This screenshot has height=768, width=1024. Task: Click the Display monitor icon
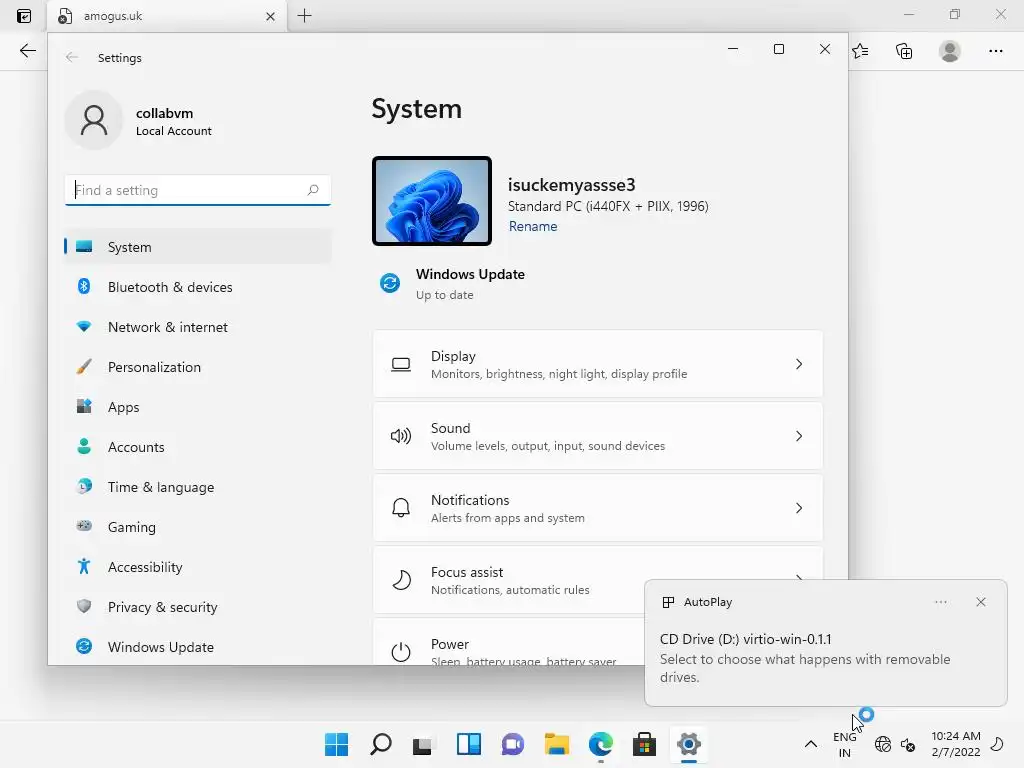[401, 364]
